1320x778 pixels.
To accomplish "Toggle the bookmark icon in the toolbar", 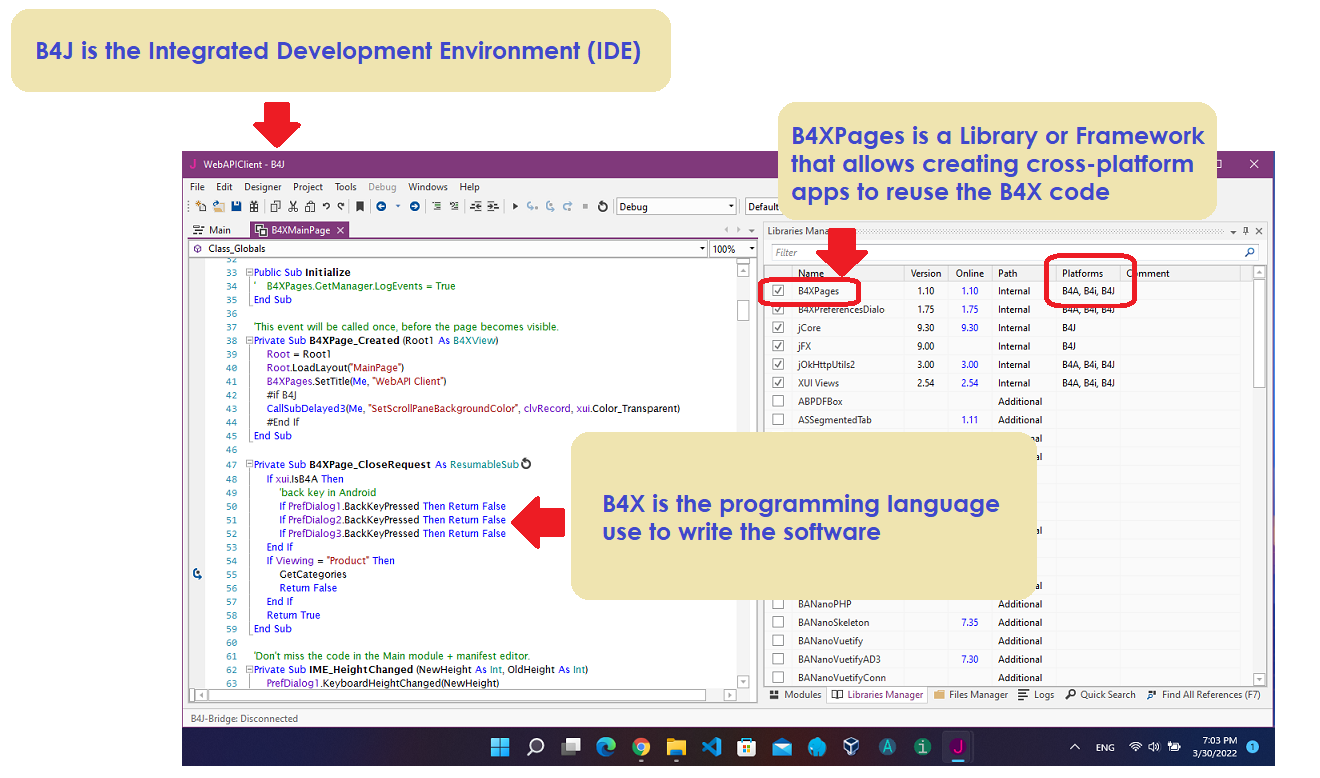I will 359,207.
